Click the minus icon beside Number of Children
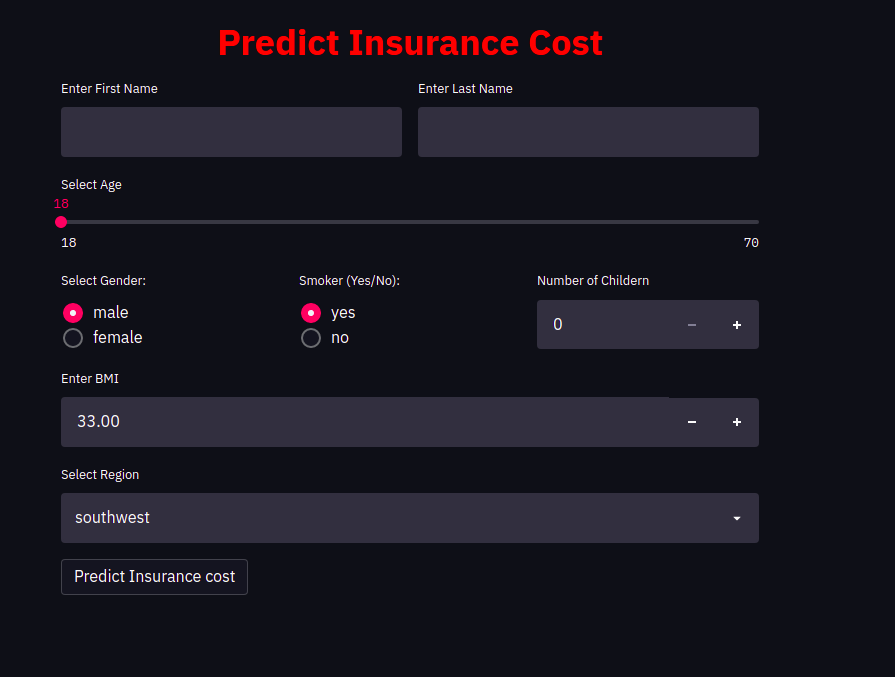 [692, 324]
